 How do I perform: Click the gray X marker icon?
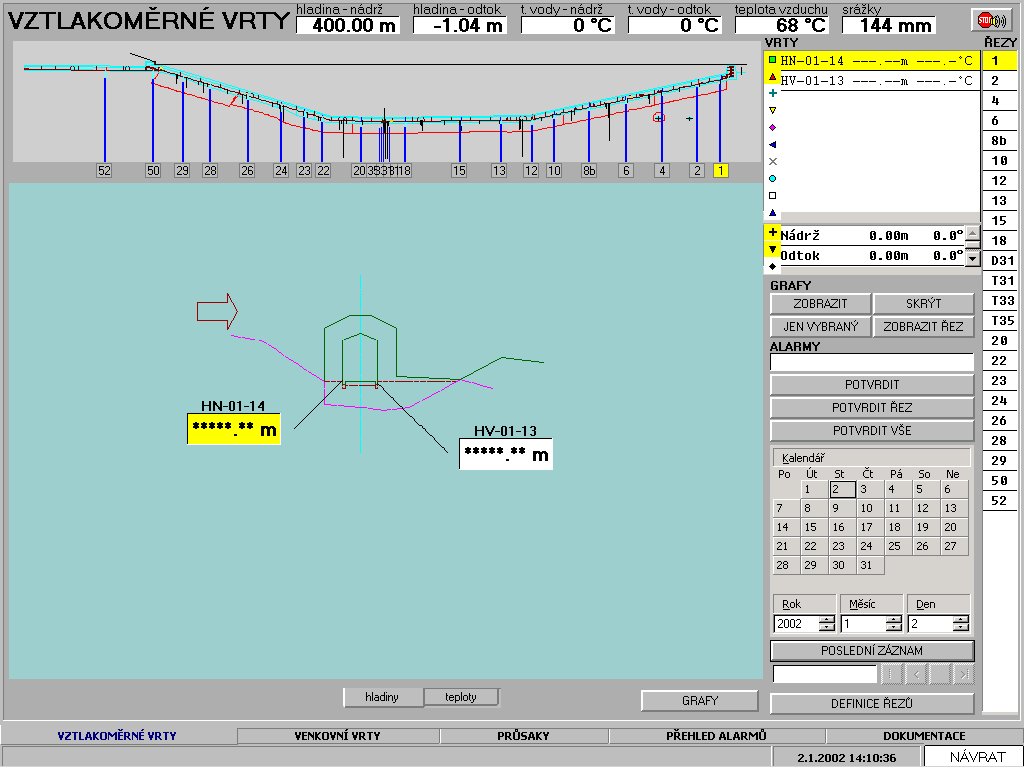[x=772, y=161]
